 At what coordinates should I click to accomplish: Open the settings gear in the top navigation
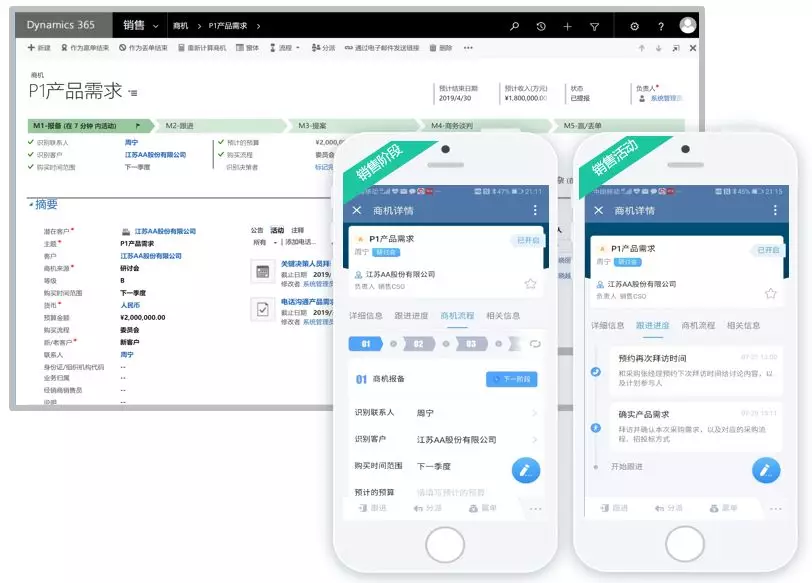(635, 27)
